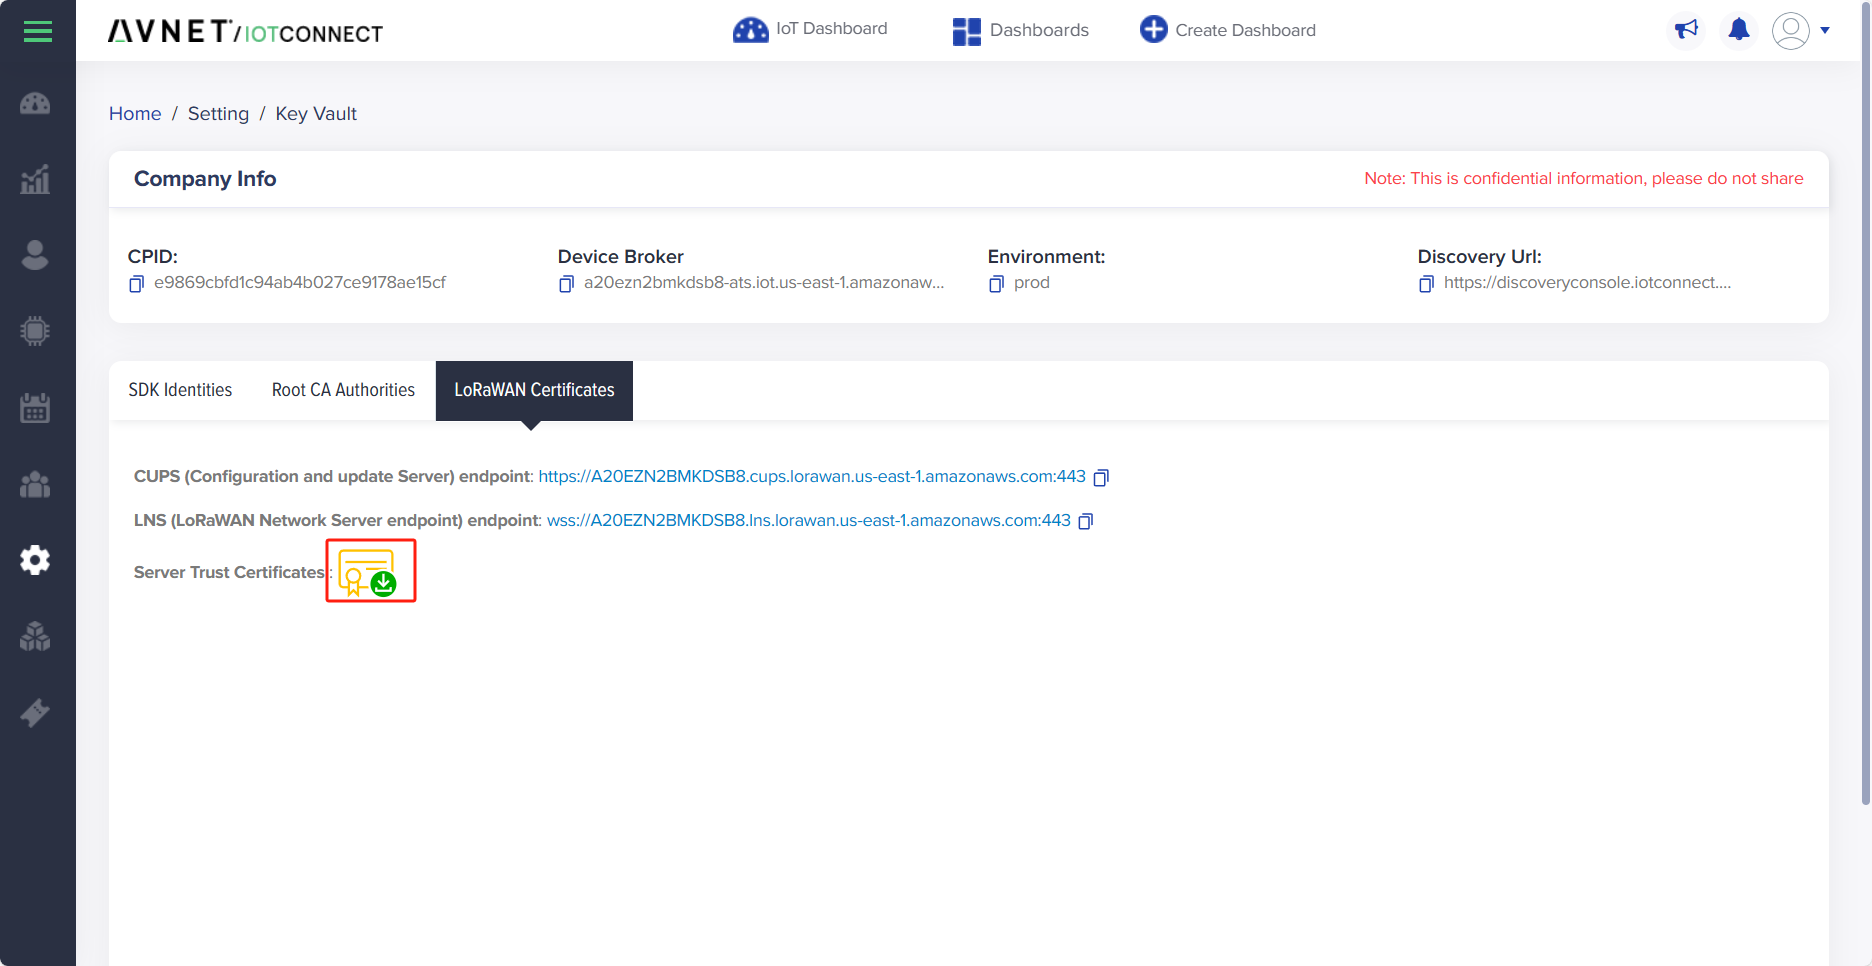Open the dashboard gauge sidebar icon
This screenshot has width=1872, height=966.
click(x=35, y=103)
